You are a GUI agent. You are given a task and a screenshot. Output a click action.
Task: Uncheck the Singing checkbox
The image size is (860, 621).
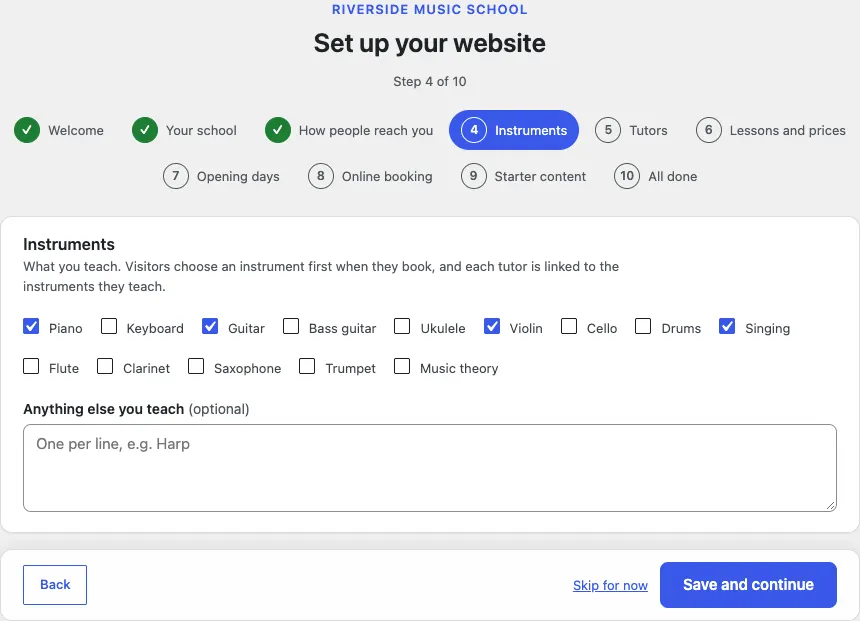tap(727, 326)
